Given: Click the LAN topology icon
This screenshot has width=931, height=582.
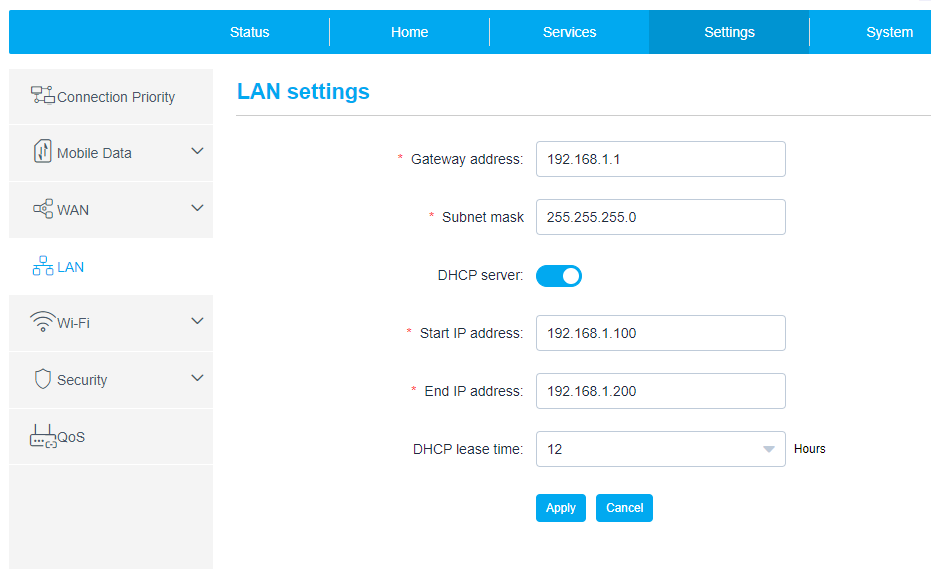Looking at the screenshot, I should (43, 265).
